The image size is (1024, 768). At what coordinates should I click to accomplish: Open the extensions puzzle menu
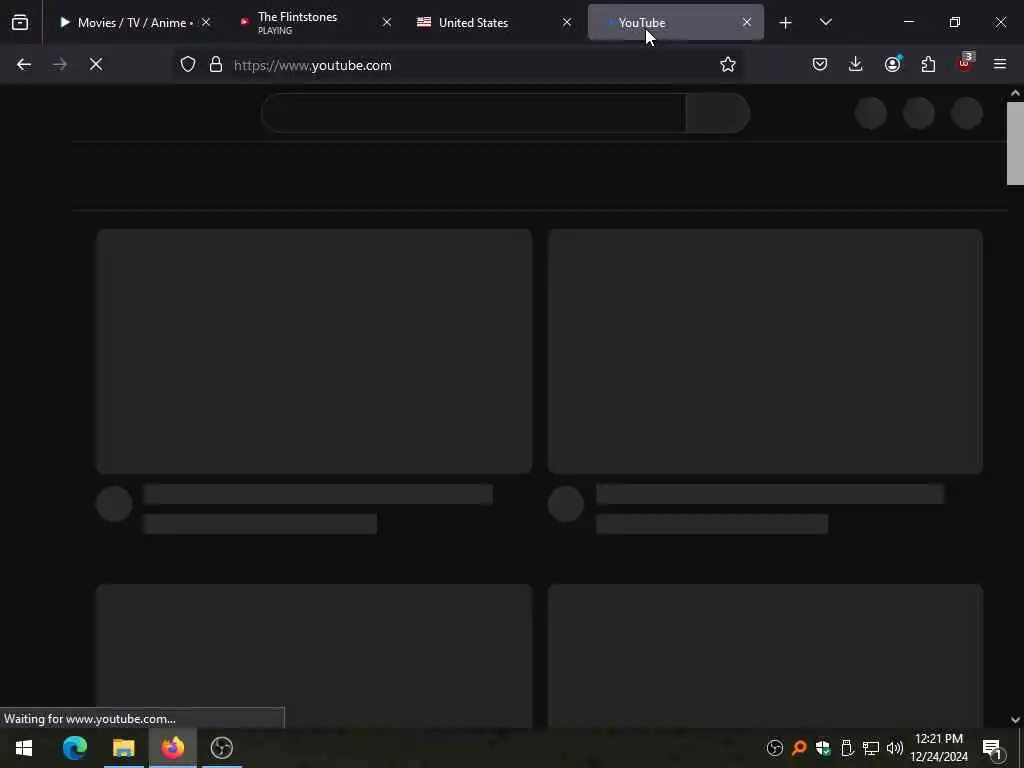click(928, 64)
